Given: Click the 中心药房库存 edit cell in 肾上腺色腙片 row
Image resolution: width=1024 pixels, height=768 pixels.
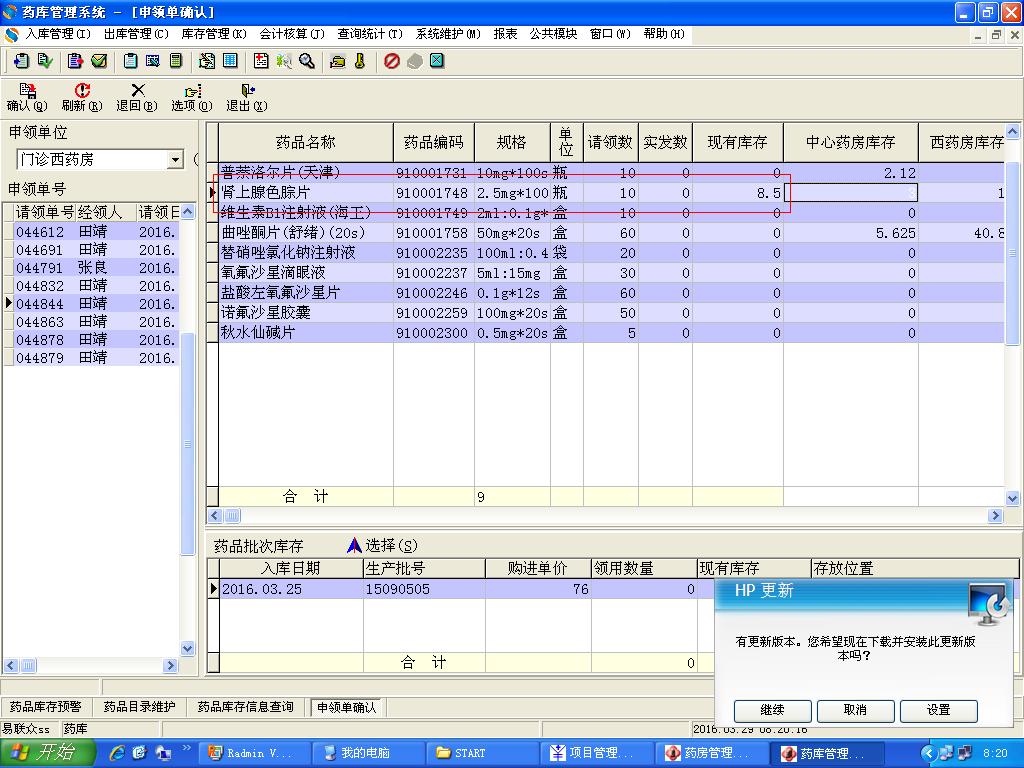Looking at the screenshot, I should point(851,193).
